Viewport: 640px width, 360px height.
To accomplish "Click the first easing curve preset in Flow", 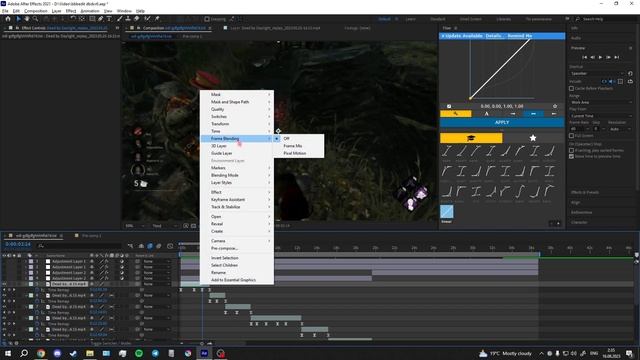I will [x=447, y=151].
